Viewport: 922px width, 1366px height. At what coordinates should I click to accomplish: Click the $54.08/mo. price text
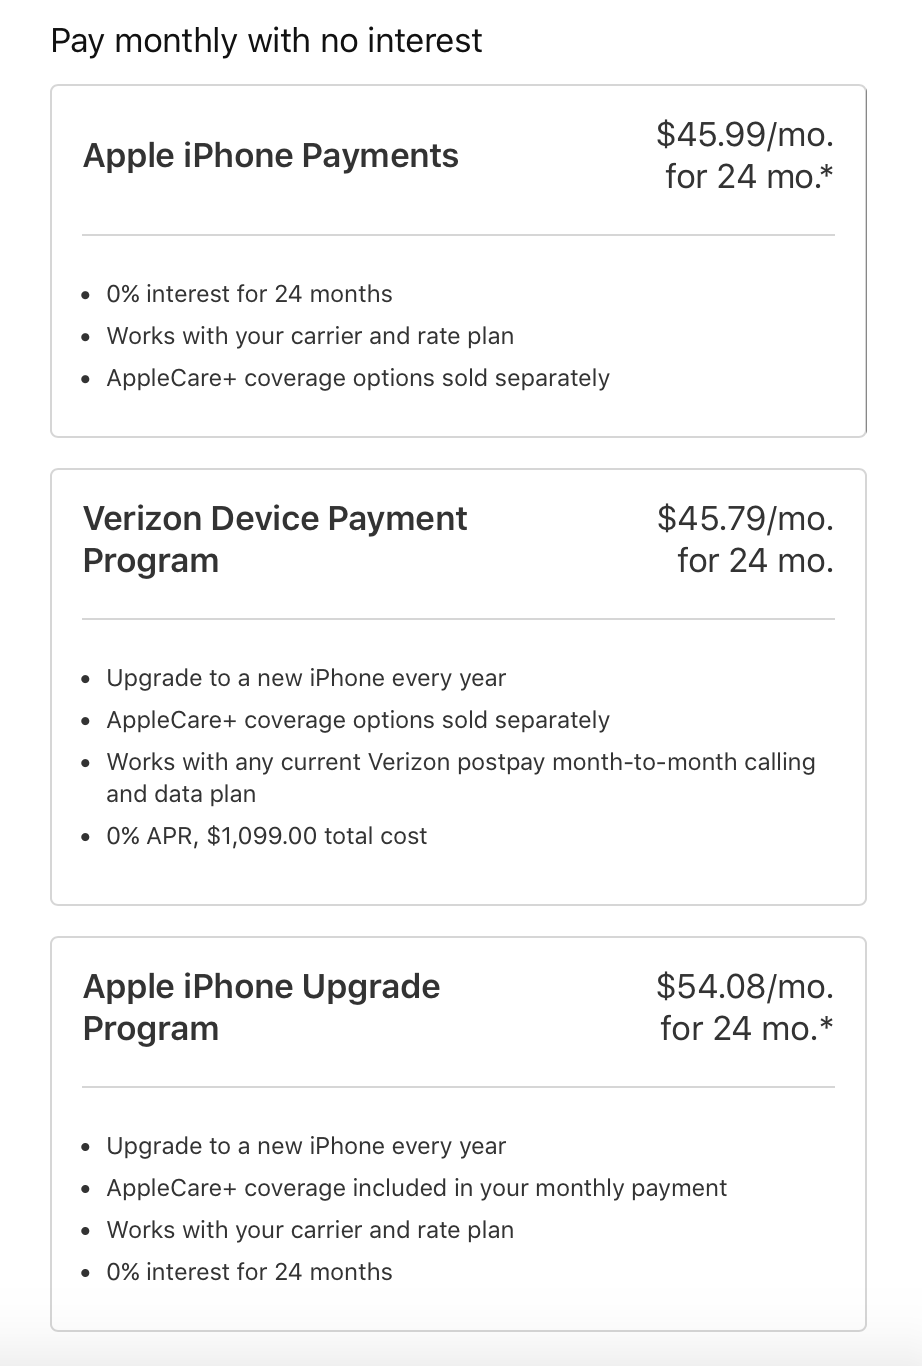745,985
